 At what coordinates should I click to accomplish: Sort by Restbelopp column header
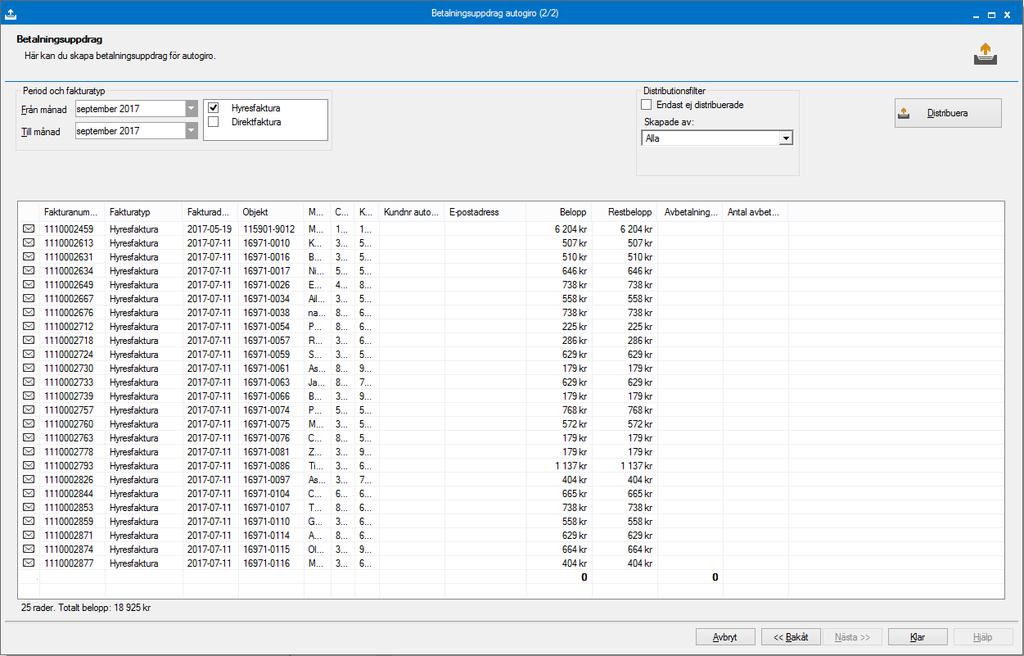(625, 212)
